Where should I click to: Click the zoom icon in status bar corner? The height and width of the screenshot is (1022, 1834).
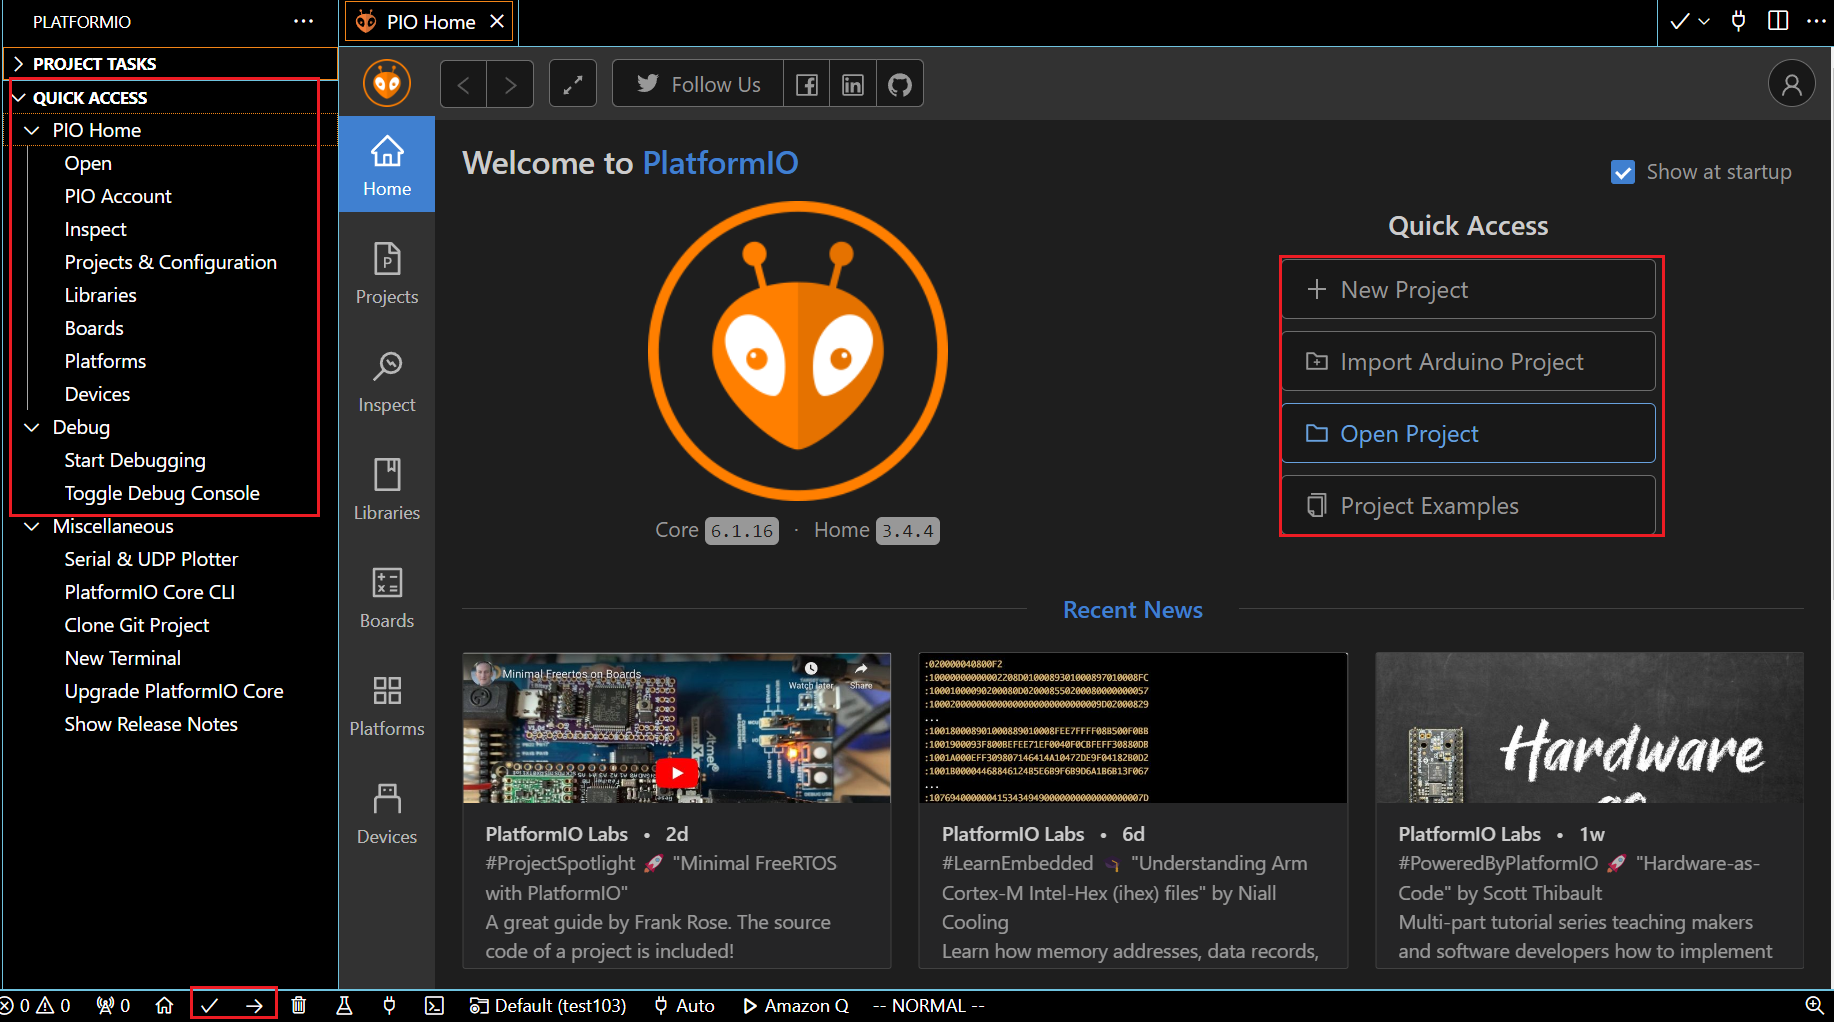pos(1814,1005)
